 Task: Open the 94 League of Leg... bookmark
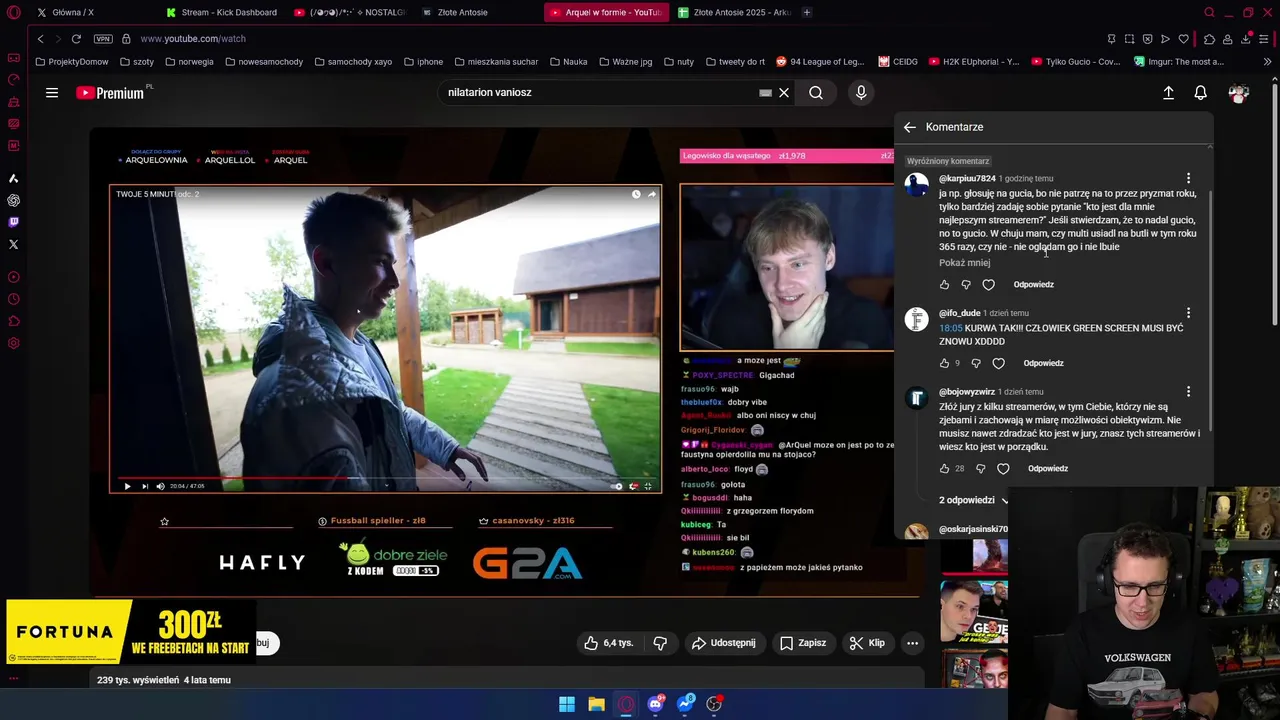coord(819,62)
